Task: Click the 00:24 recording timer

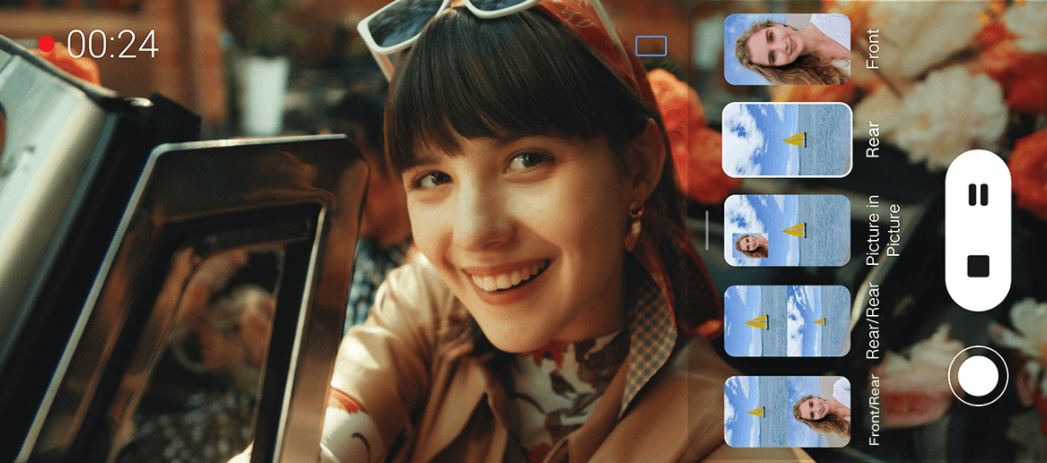Action: [x=112, y=45]
